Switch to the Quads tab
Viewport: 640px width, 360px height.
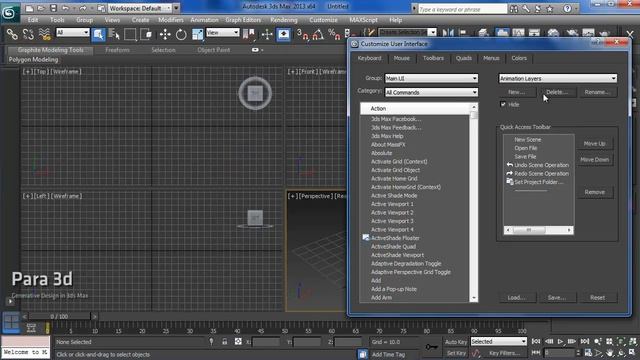pyautogui.click(x=464, y=58)
